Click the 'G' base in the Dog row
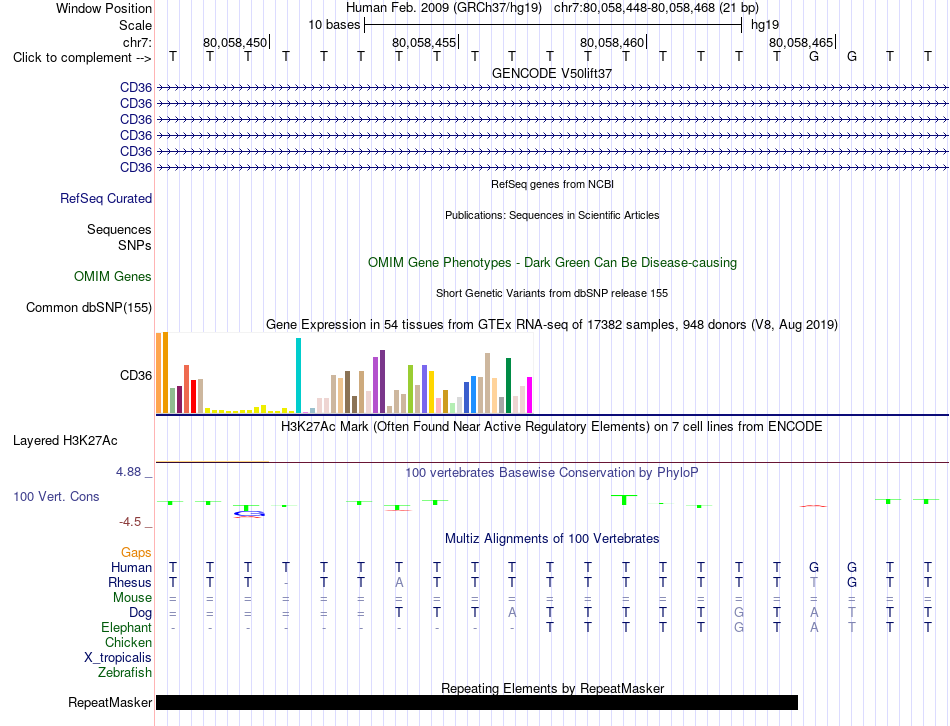Viewport: 950px width, 726px height. click(x=739, y=613)
